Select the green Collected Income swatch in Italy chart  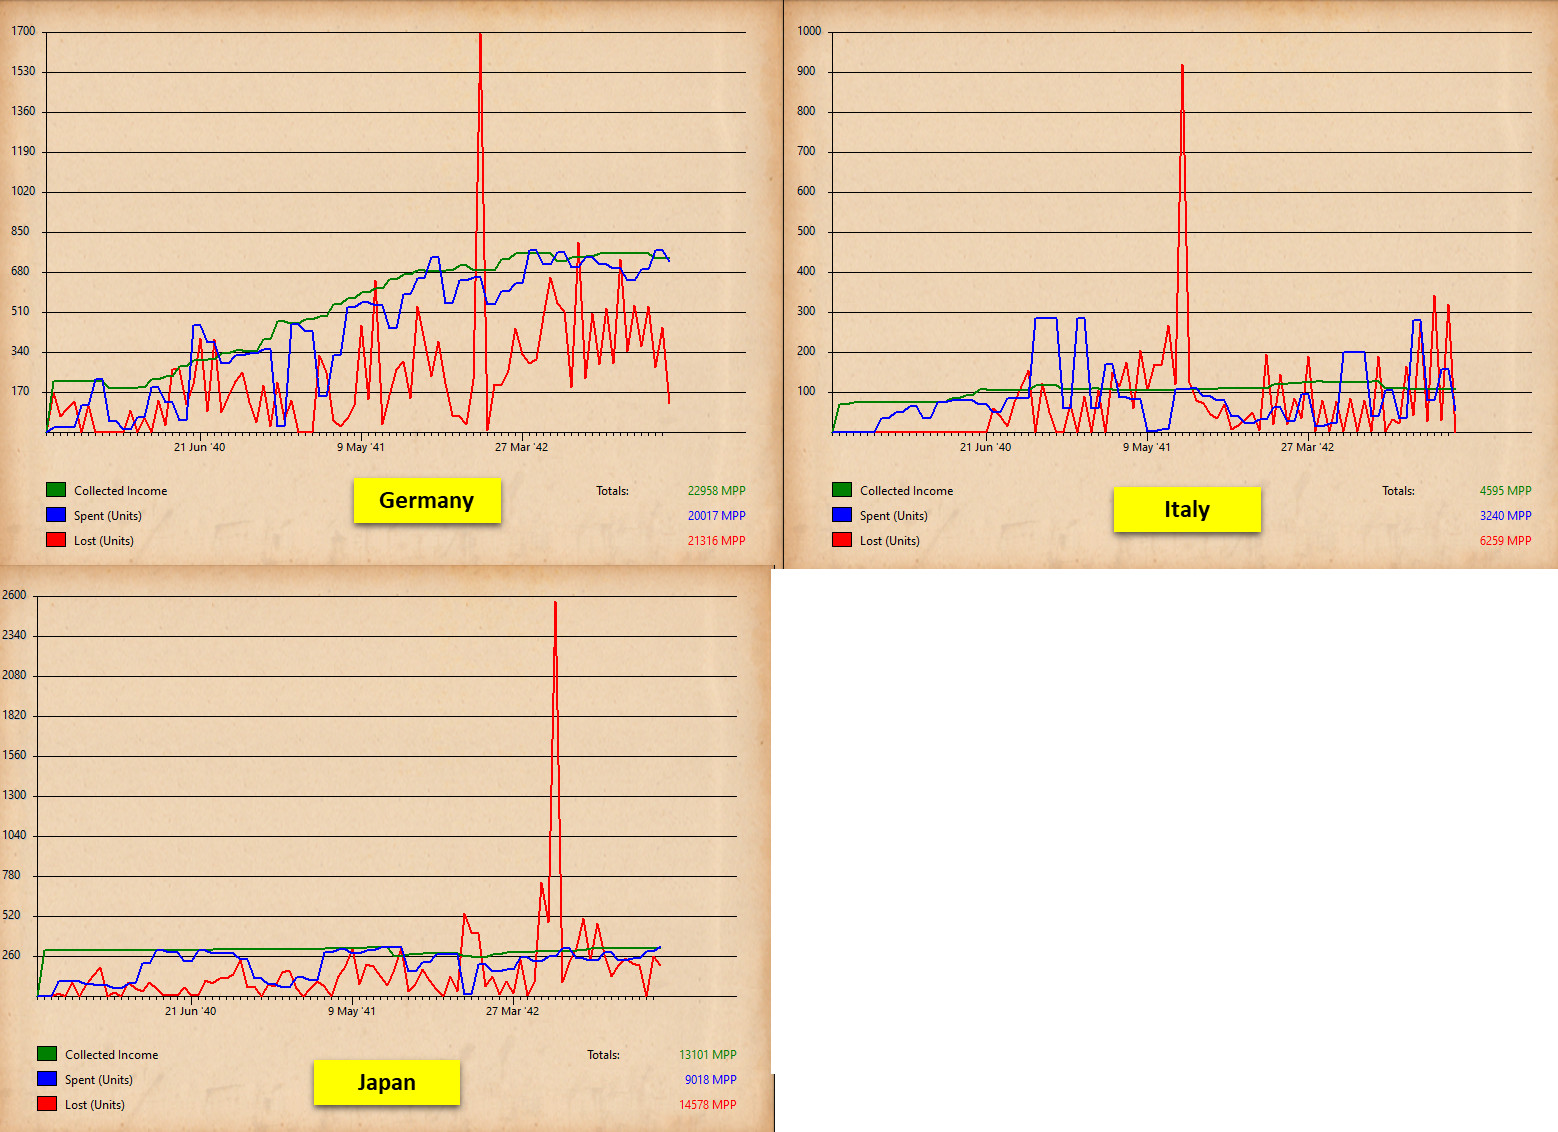(842, 490)
